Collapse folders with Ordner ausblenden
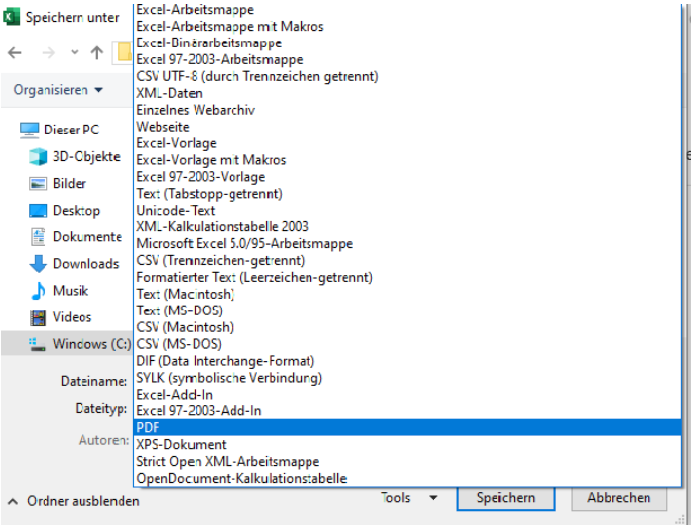Viewport: 691px width, 525px height. (x=74, y=501)
